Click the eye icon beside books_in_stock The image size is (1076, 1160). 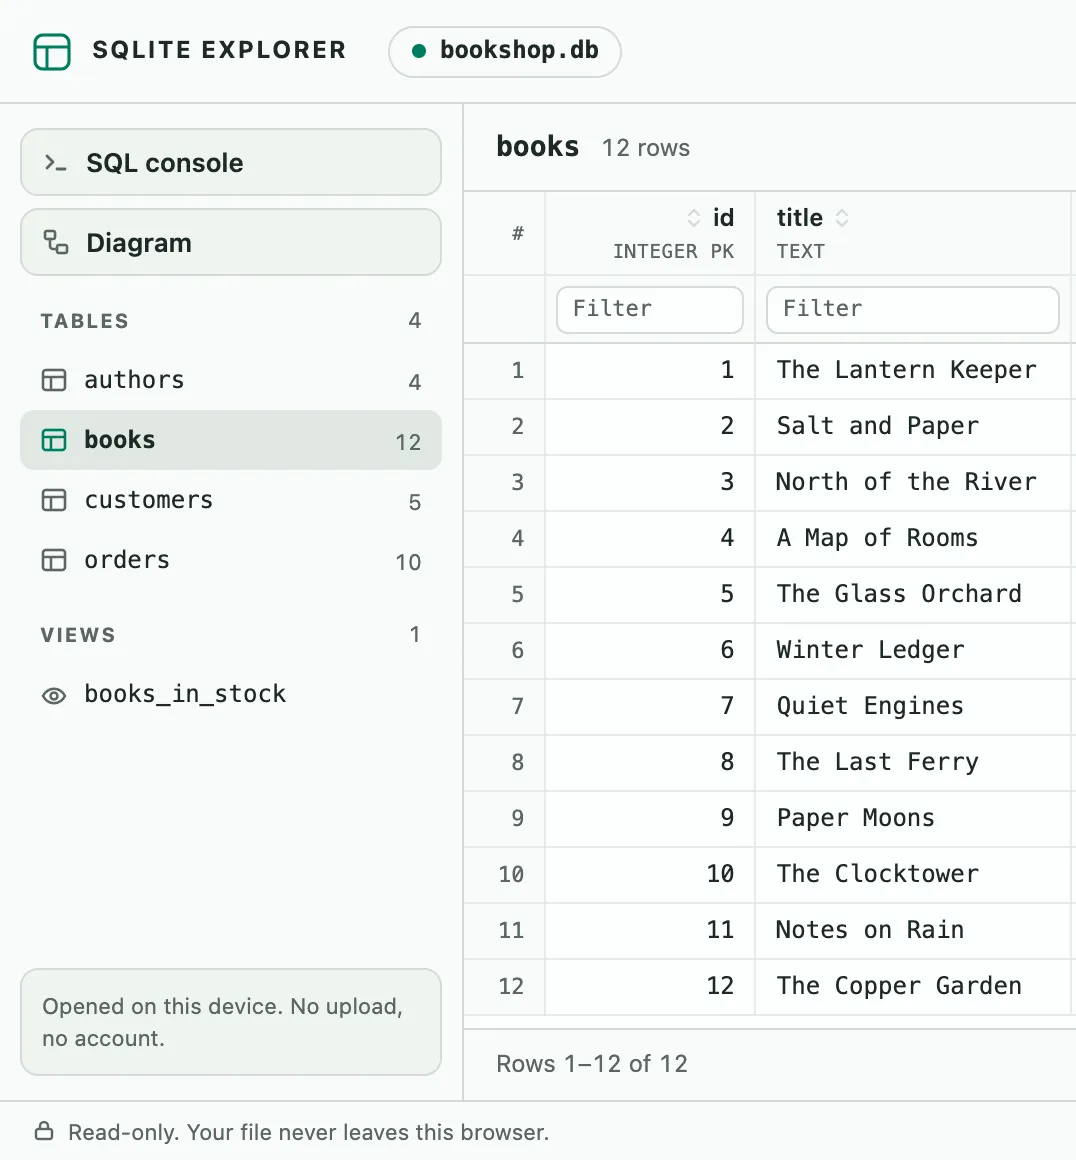54,695
